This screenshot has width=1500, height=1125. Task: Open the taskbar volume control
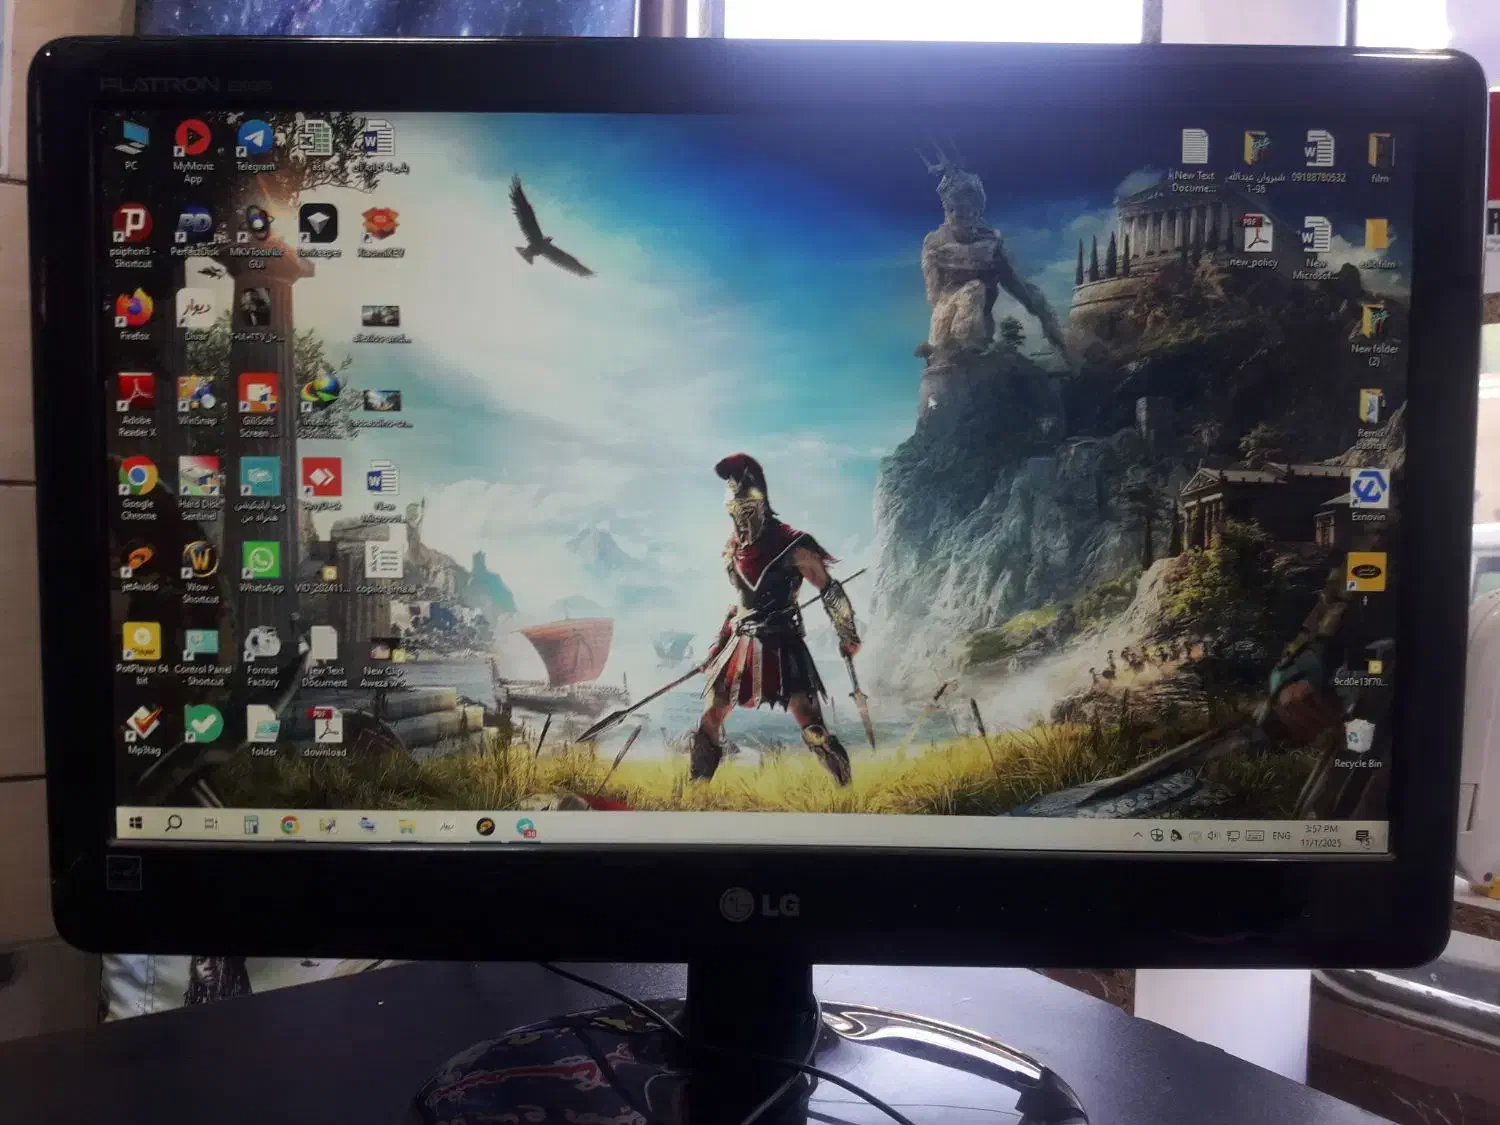click(1213, 836)
